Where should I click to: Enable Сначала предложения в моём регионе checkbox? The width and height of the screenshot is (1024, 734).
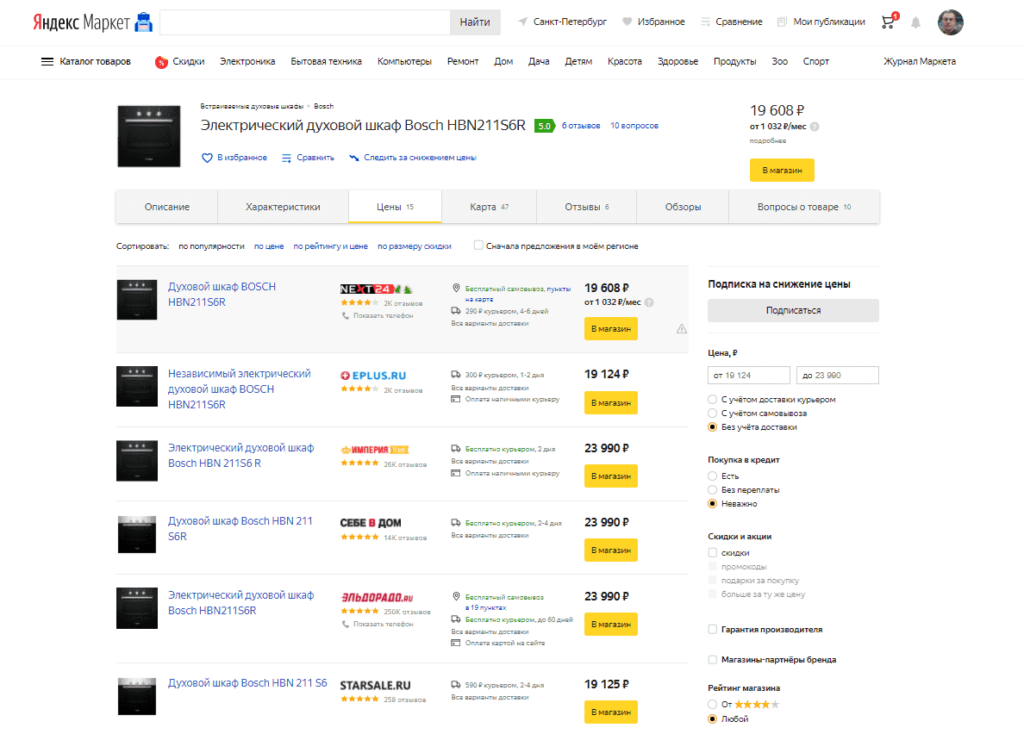479,246
